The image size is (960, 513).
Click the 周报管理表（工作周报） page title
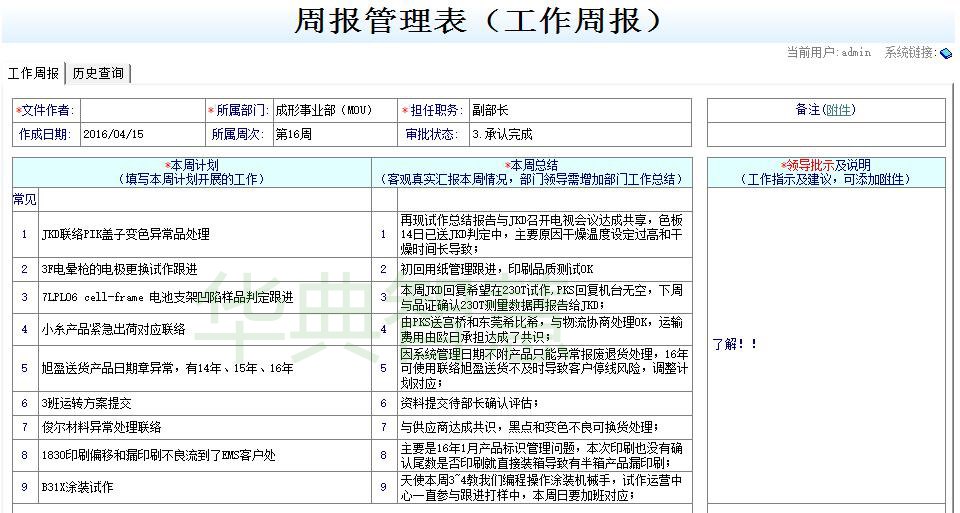[479, 20]
